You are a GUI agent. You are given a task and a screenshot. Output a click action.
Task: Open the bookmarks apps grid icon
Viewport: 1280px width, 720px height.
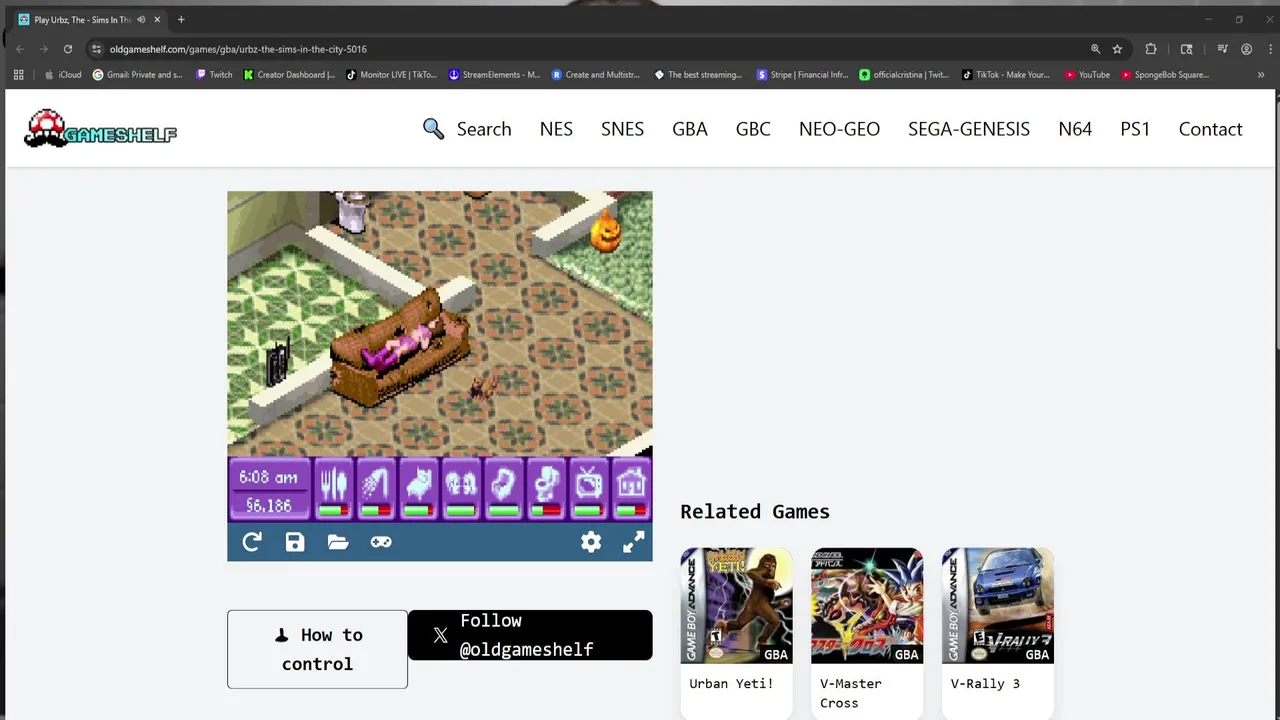[18, 75]
